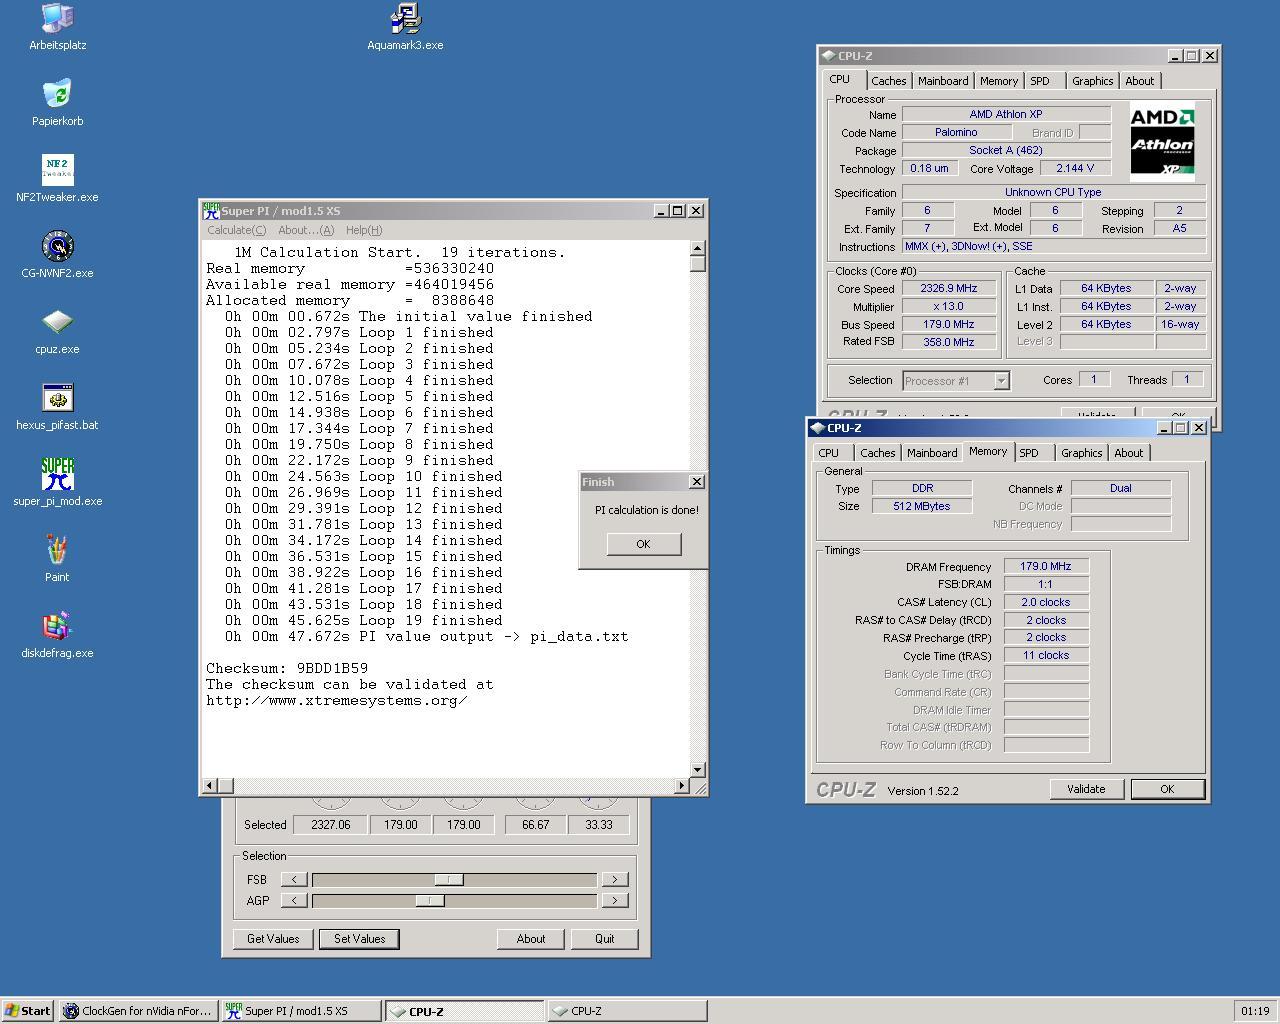This screenshot has height=1024, width=1280.
Task: Click OK in CPU-Z Memory window
Action: click(x=1167, y=789)
